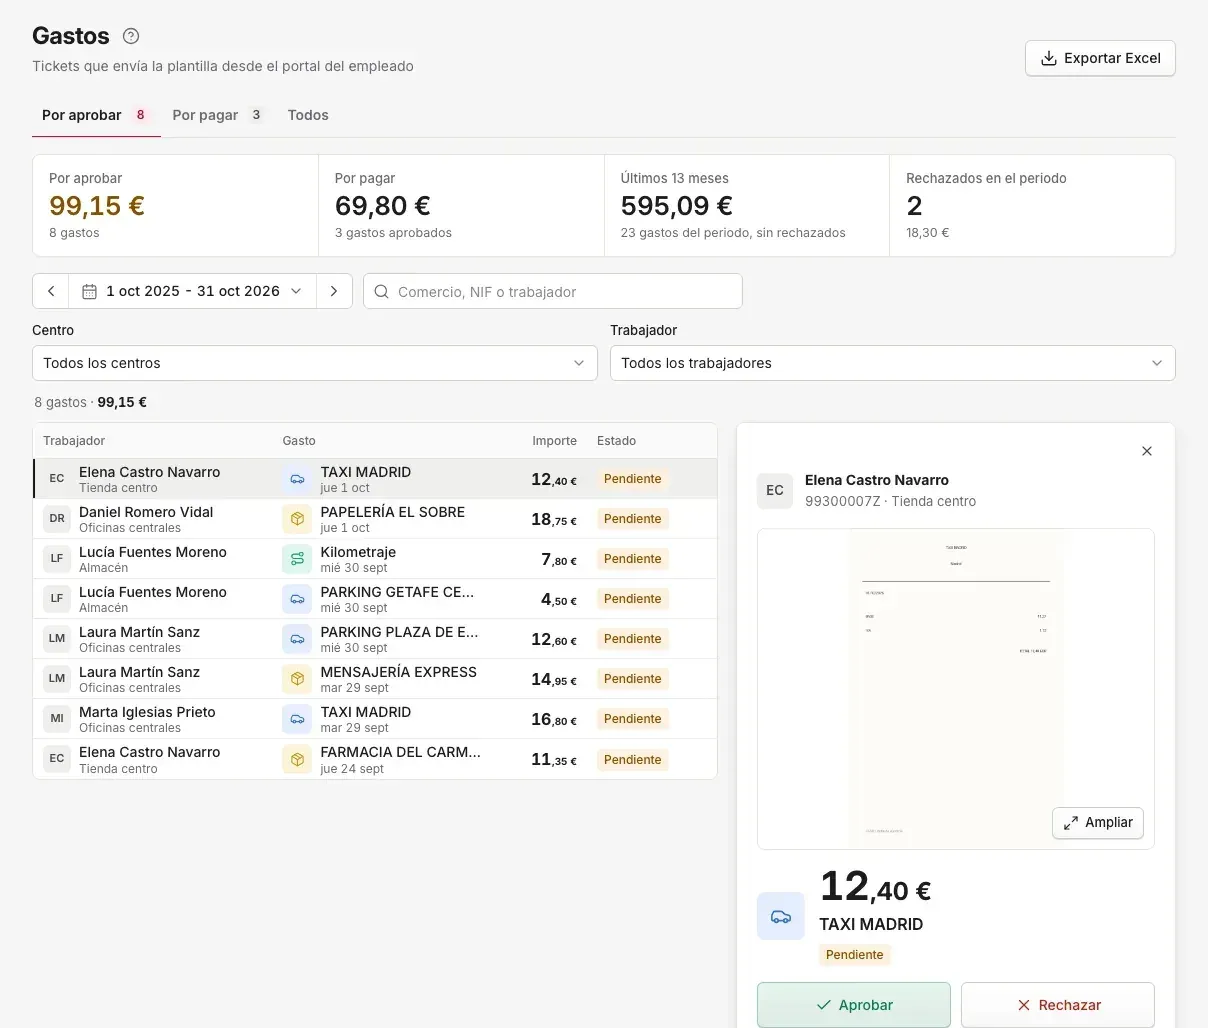Reject the expense with Rechazar button

1058,1005
